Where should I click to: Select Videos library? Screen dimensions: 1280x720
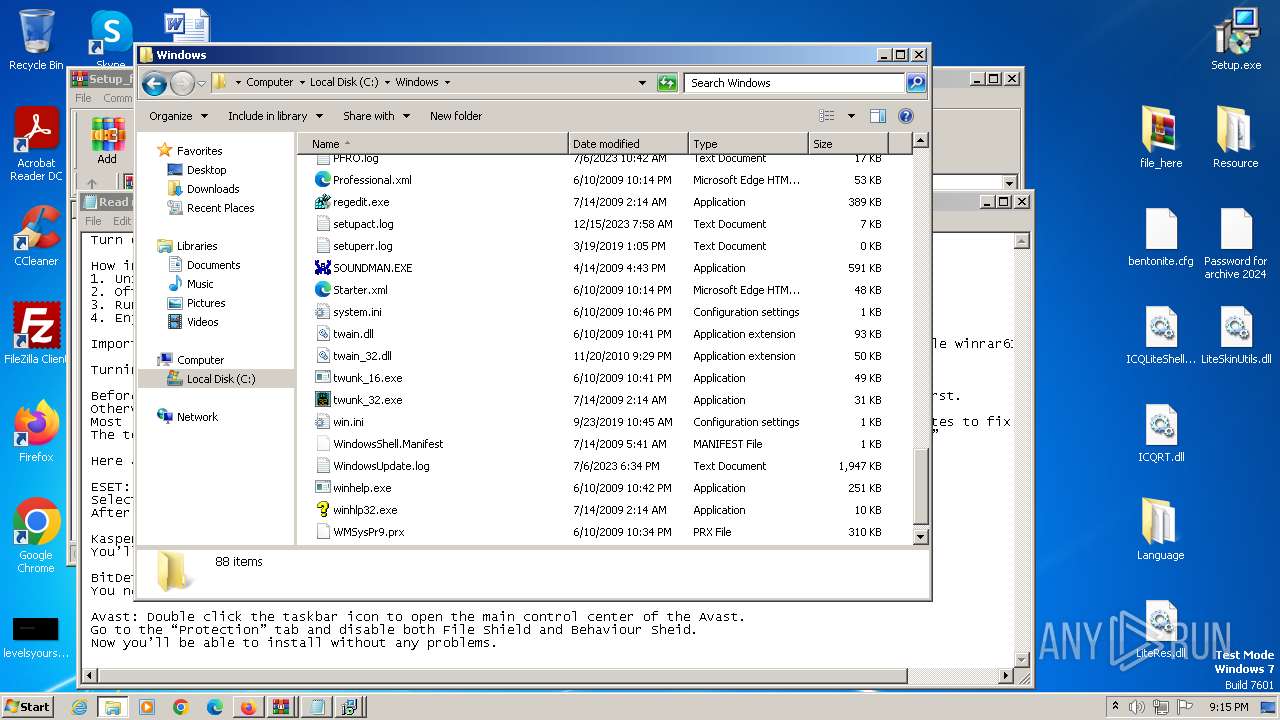point(202,322)
